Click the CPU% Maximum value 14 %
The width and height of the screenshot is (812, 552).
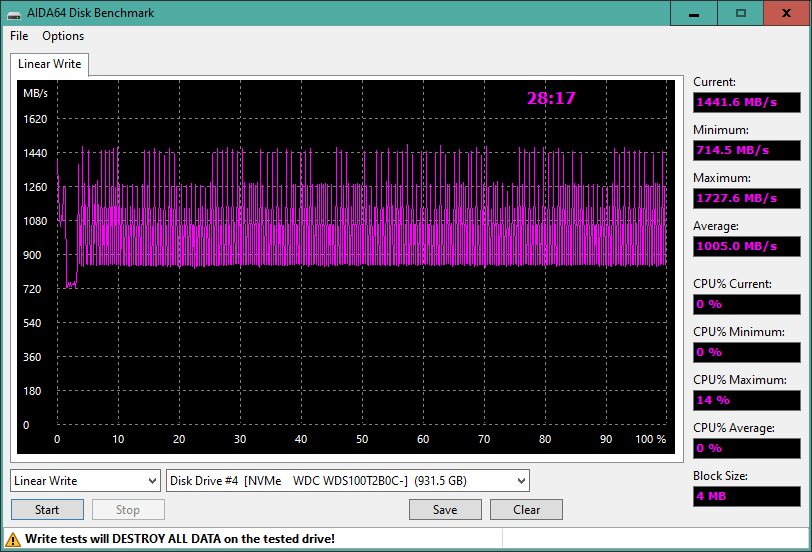[x=747, y=400]
